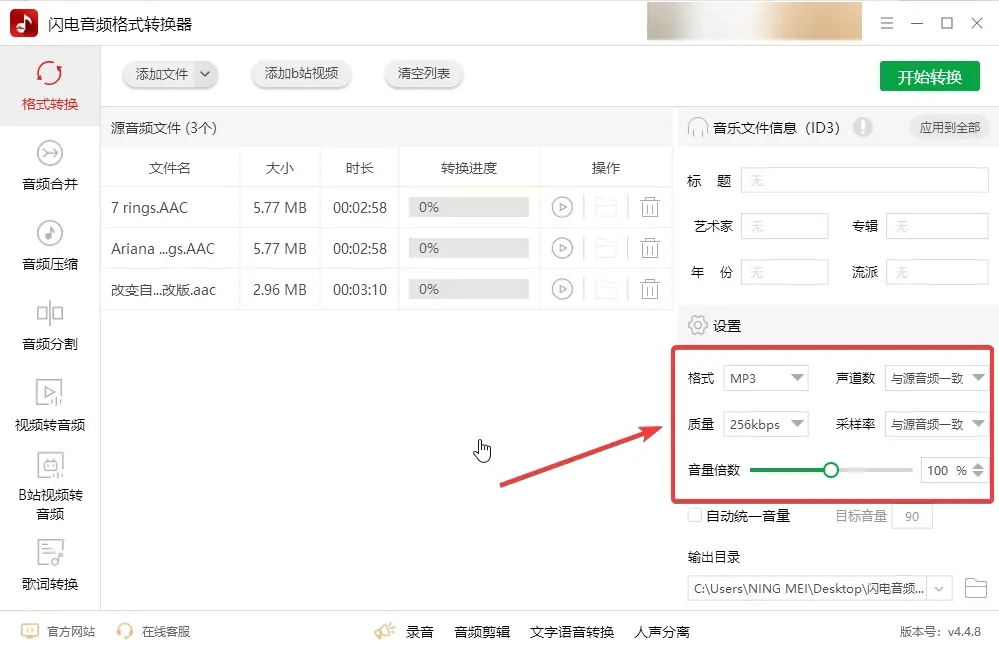Click the app logo icon
999x649 pixels.
24,24
